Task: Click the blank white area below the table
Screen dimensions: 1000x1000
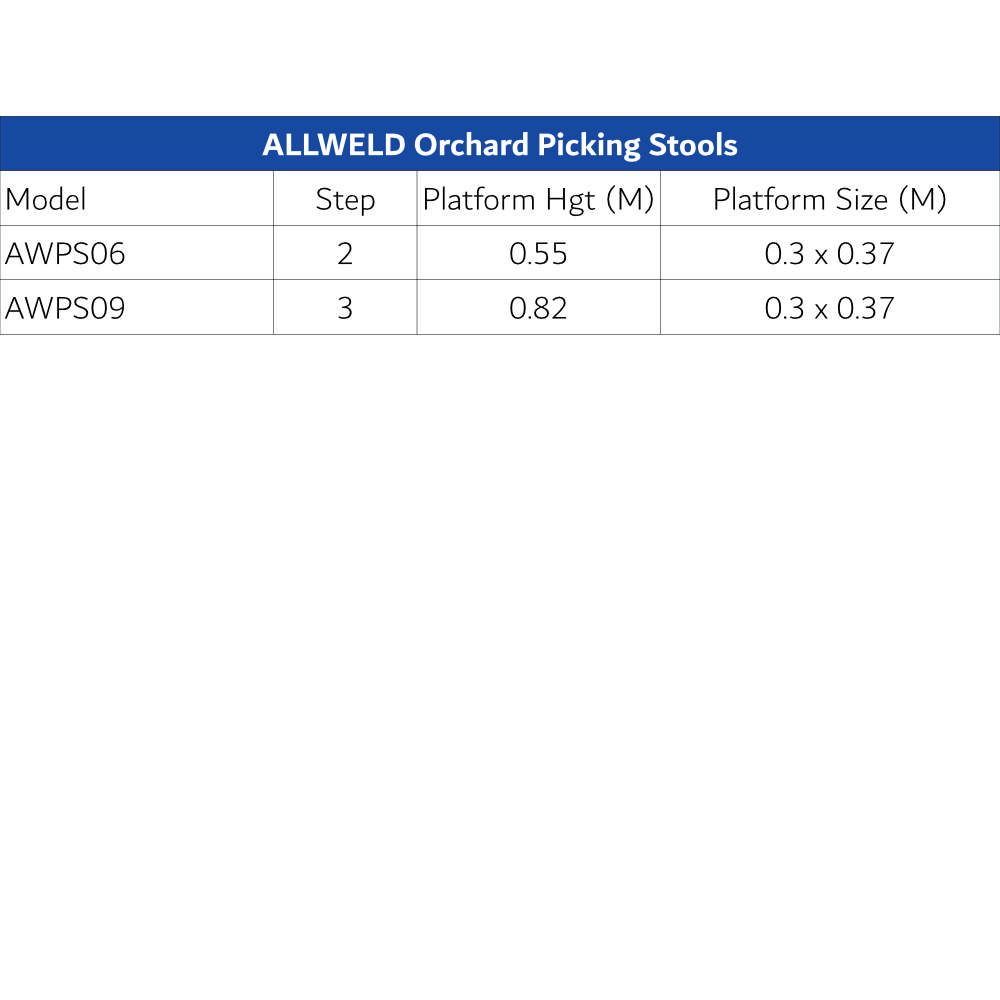Action: (x=500, y=650)
